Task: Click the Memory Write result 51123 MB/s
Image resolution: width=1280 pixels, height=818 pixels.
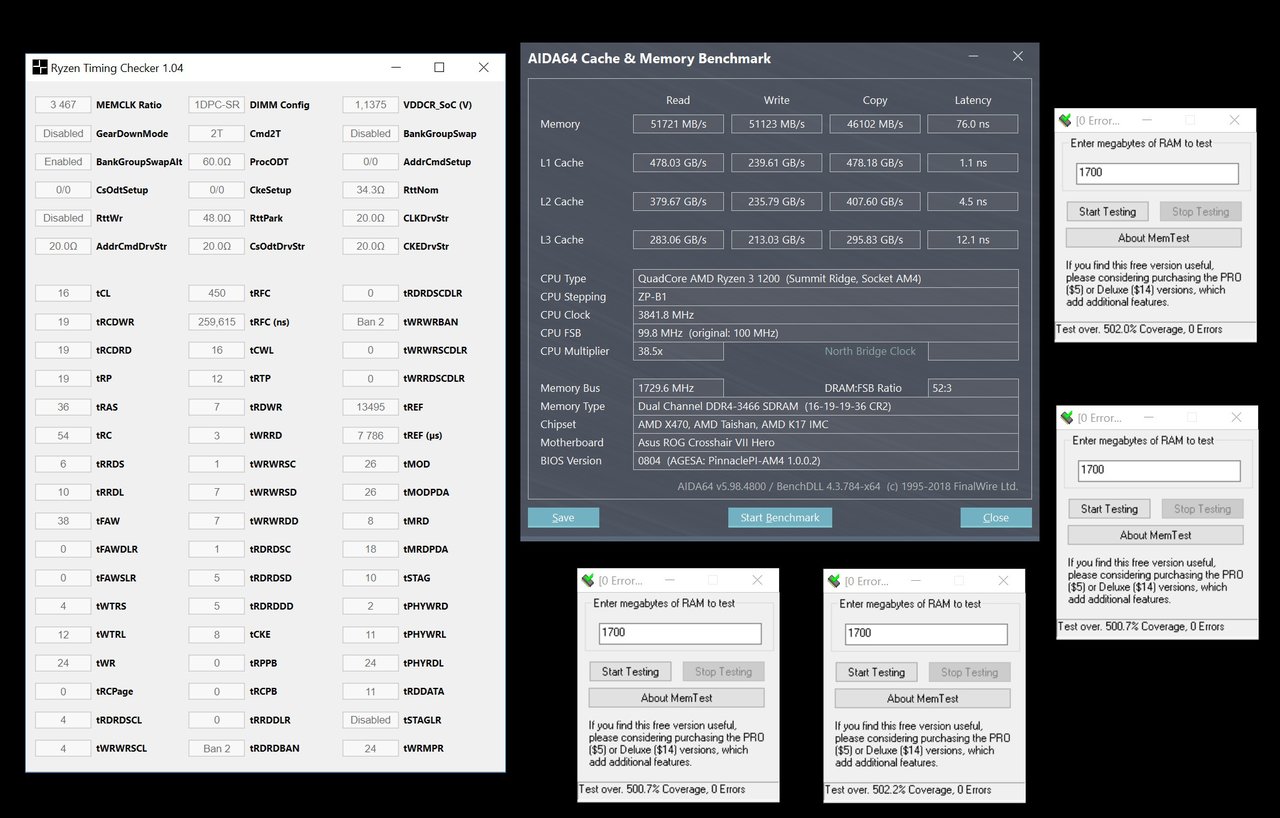Action: pos(776,124)
